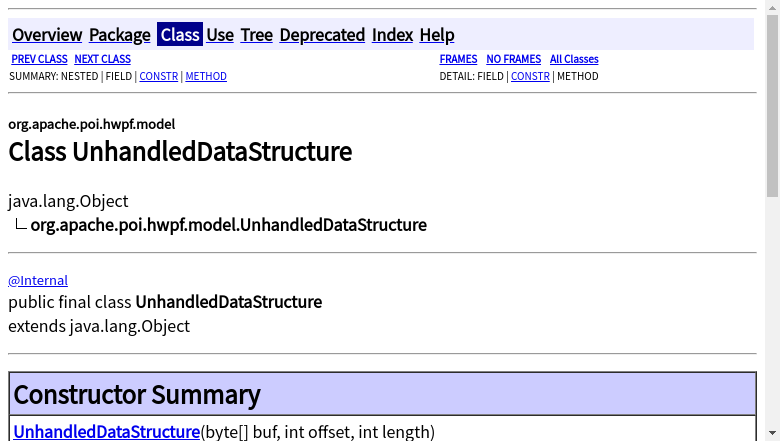Jump to CONSTR in the detail row
The image size is (780, 441).
click(x=530, y=76)
